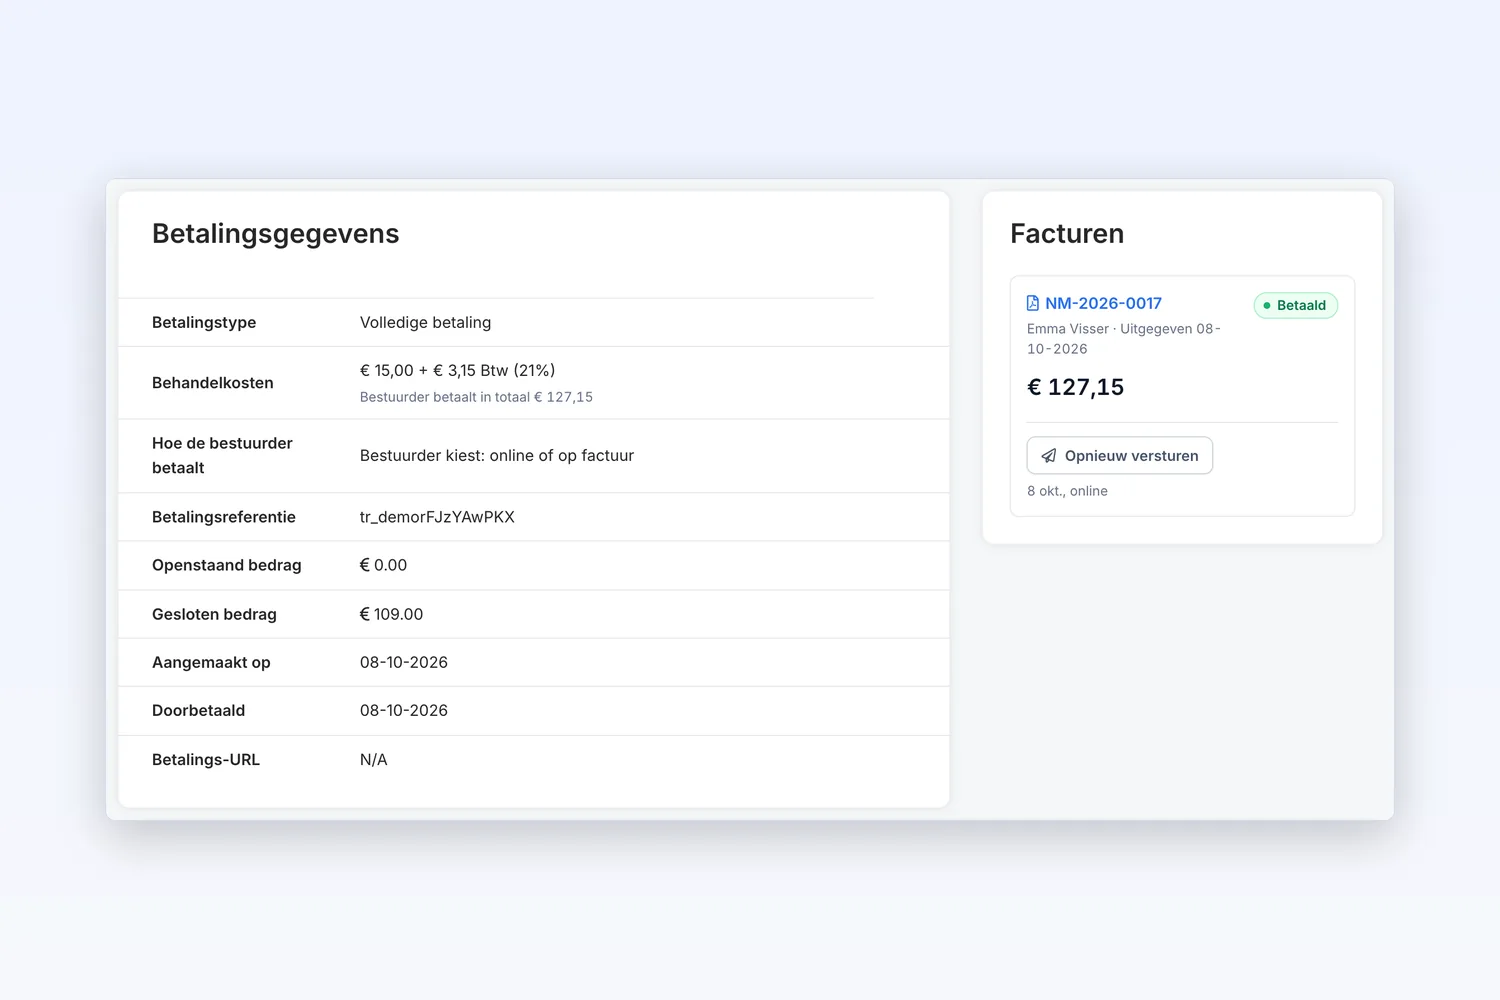Click Bestuurder kiest: online of op factuur
1500x1000 pixels.
(497, 456)
